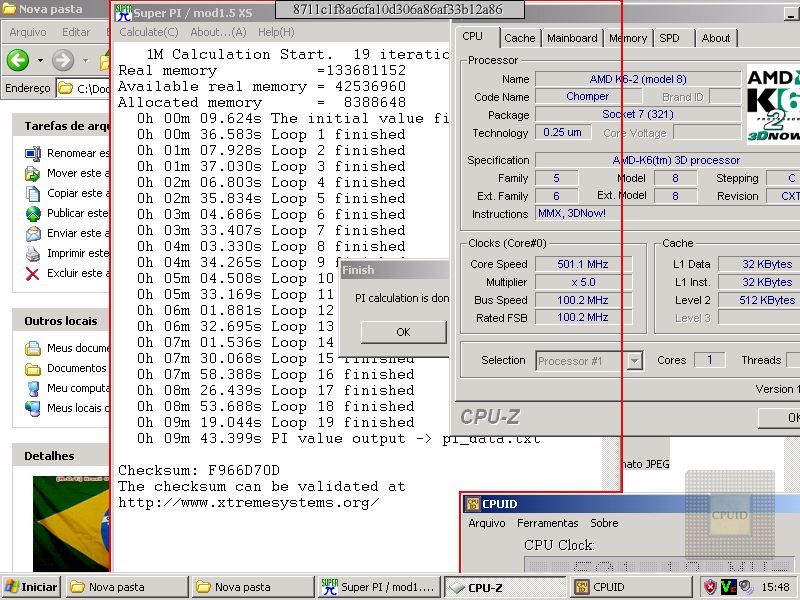This screenshot has width=800, height=600.
Task: Switch to first Nova pasta taskbar button
Action: 127,587
